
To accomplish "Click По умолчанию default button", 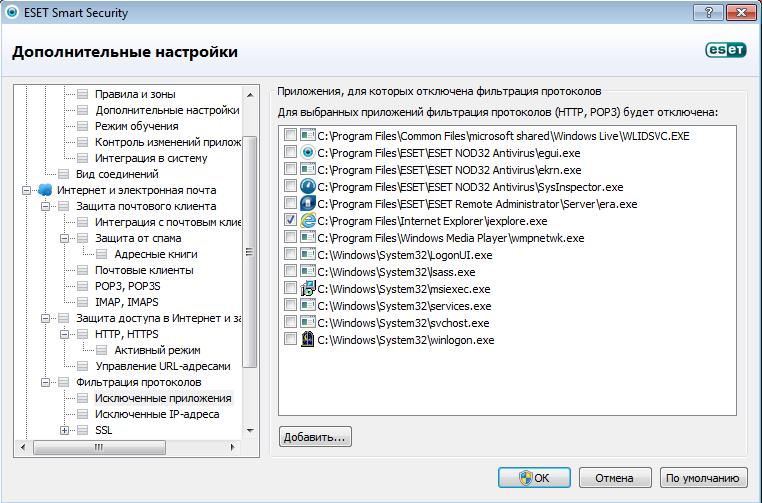I will [x=703, y=478].
